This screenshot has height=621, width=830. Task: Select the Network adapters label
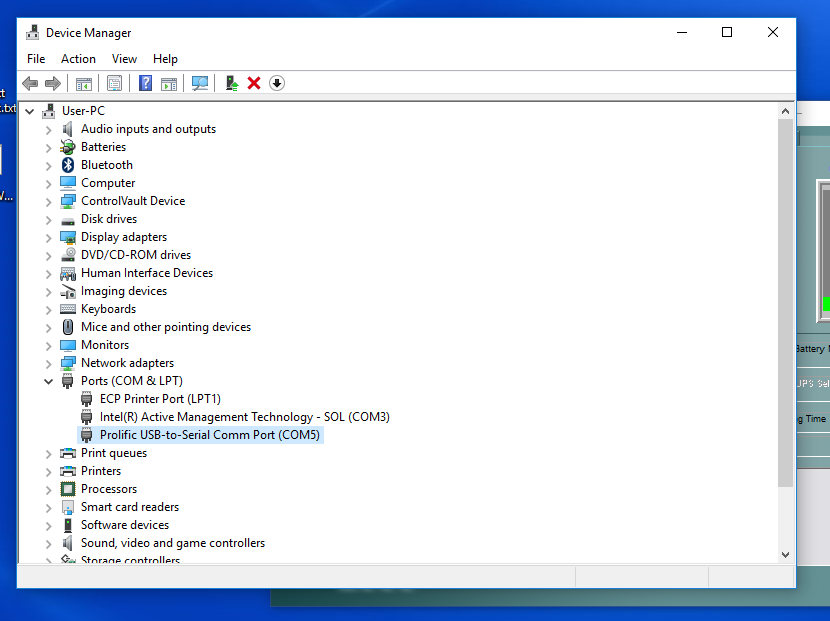[x=127, y=363]
